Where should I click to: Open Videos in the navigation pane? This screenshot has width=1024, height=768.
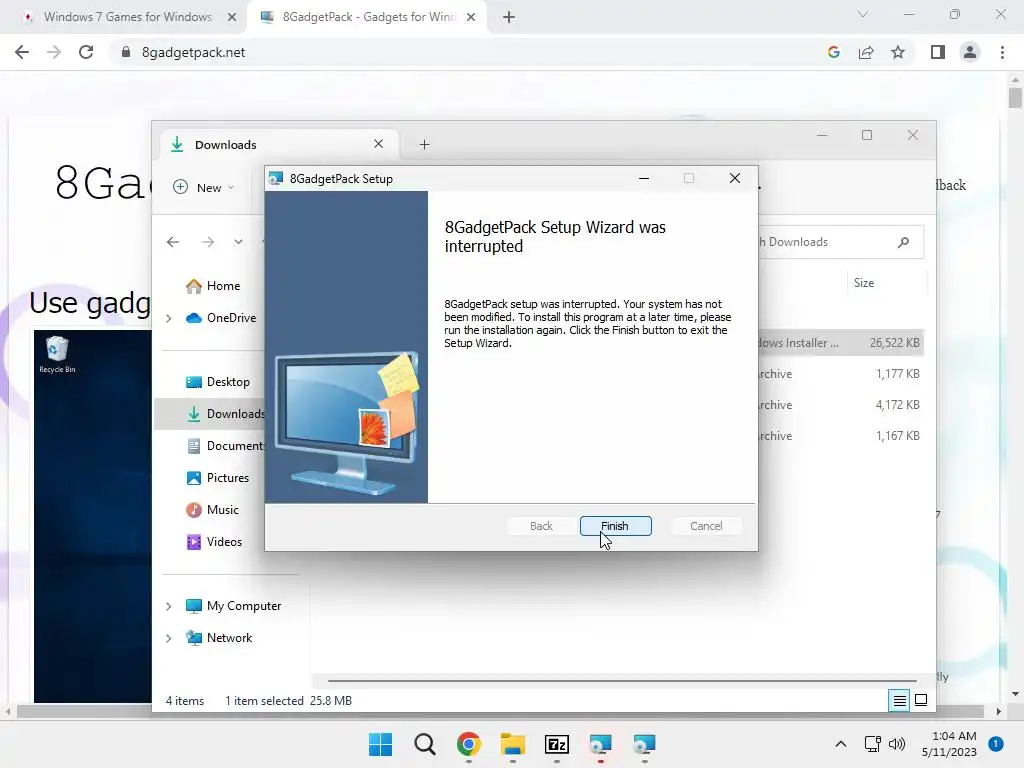214,542
